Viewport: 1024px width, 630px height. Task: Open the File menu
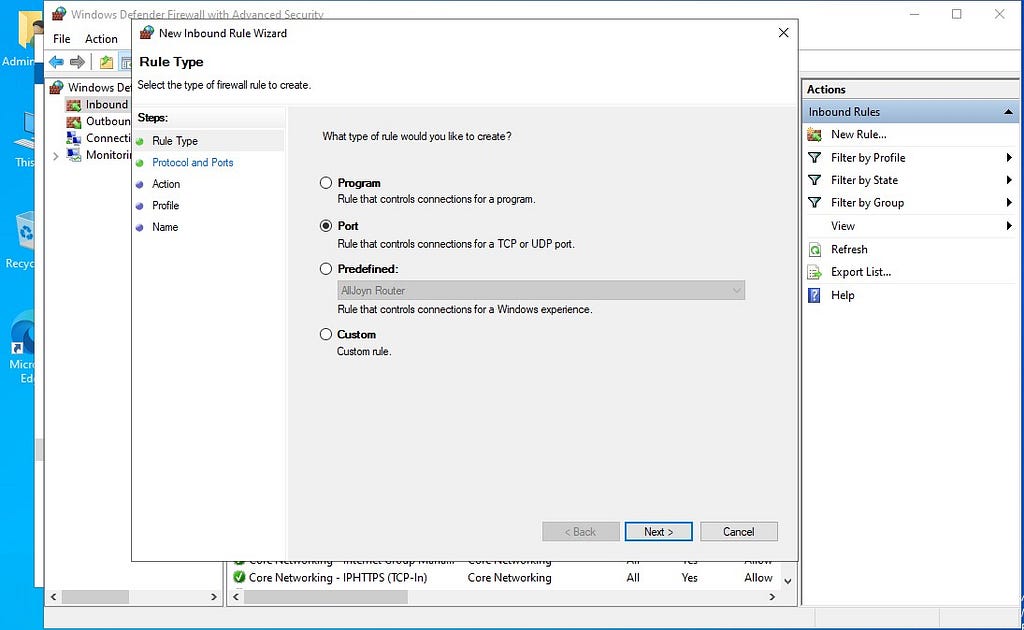point(61,39)
